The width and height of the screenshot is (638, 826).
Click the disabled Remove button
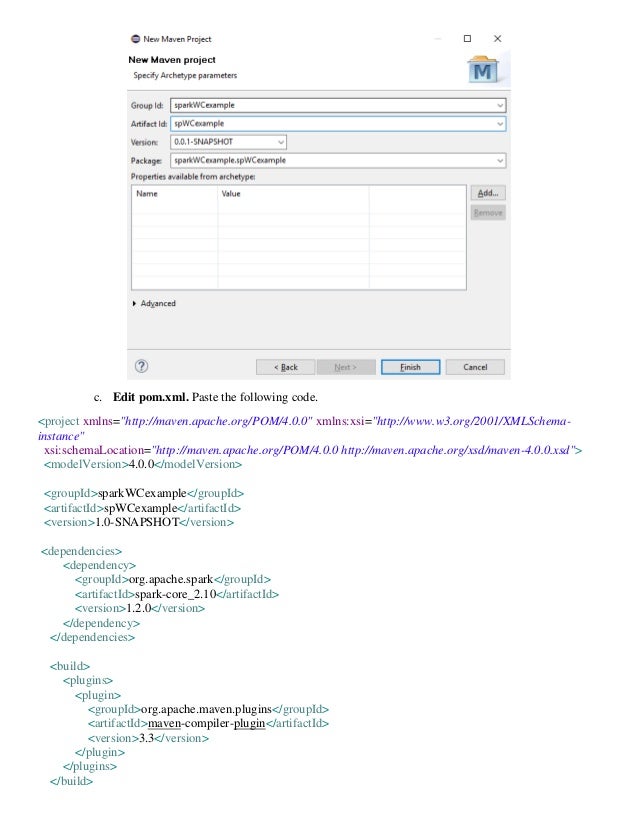coord(488,213)
